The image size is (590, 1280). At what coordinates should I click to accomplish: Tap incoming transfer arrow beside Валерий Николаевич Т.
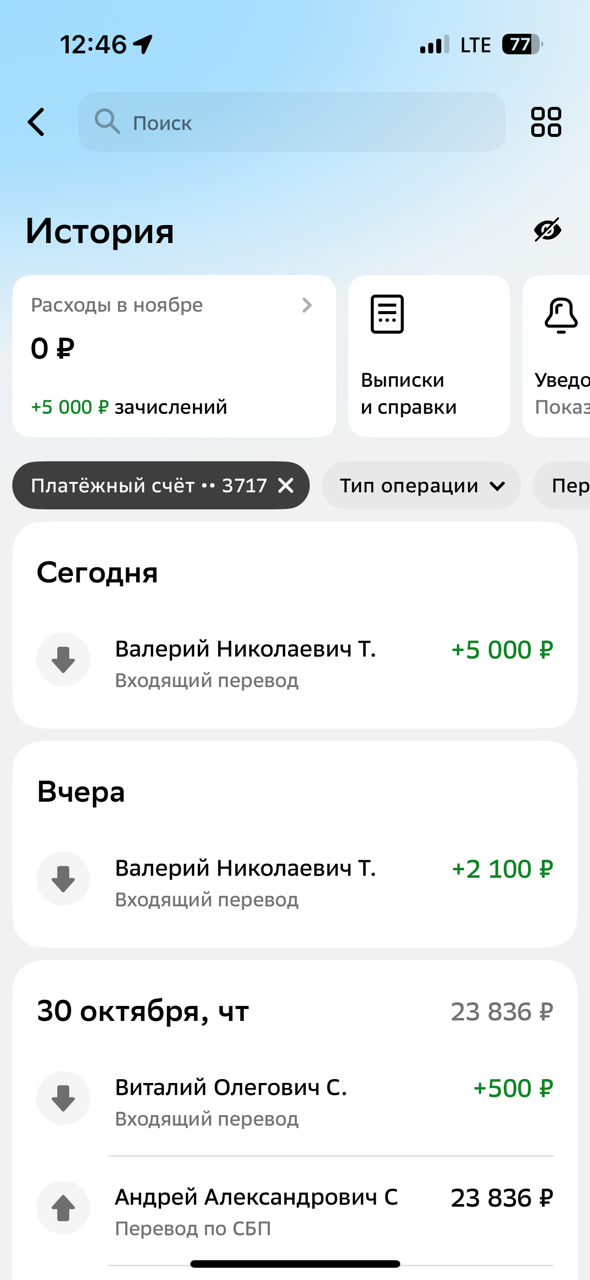[x=63, y=660]
